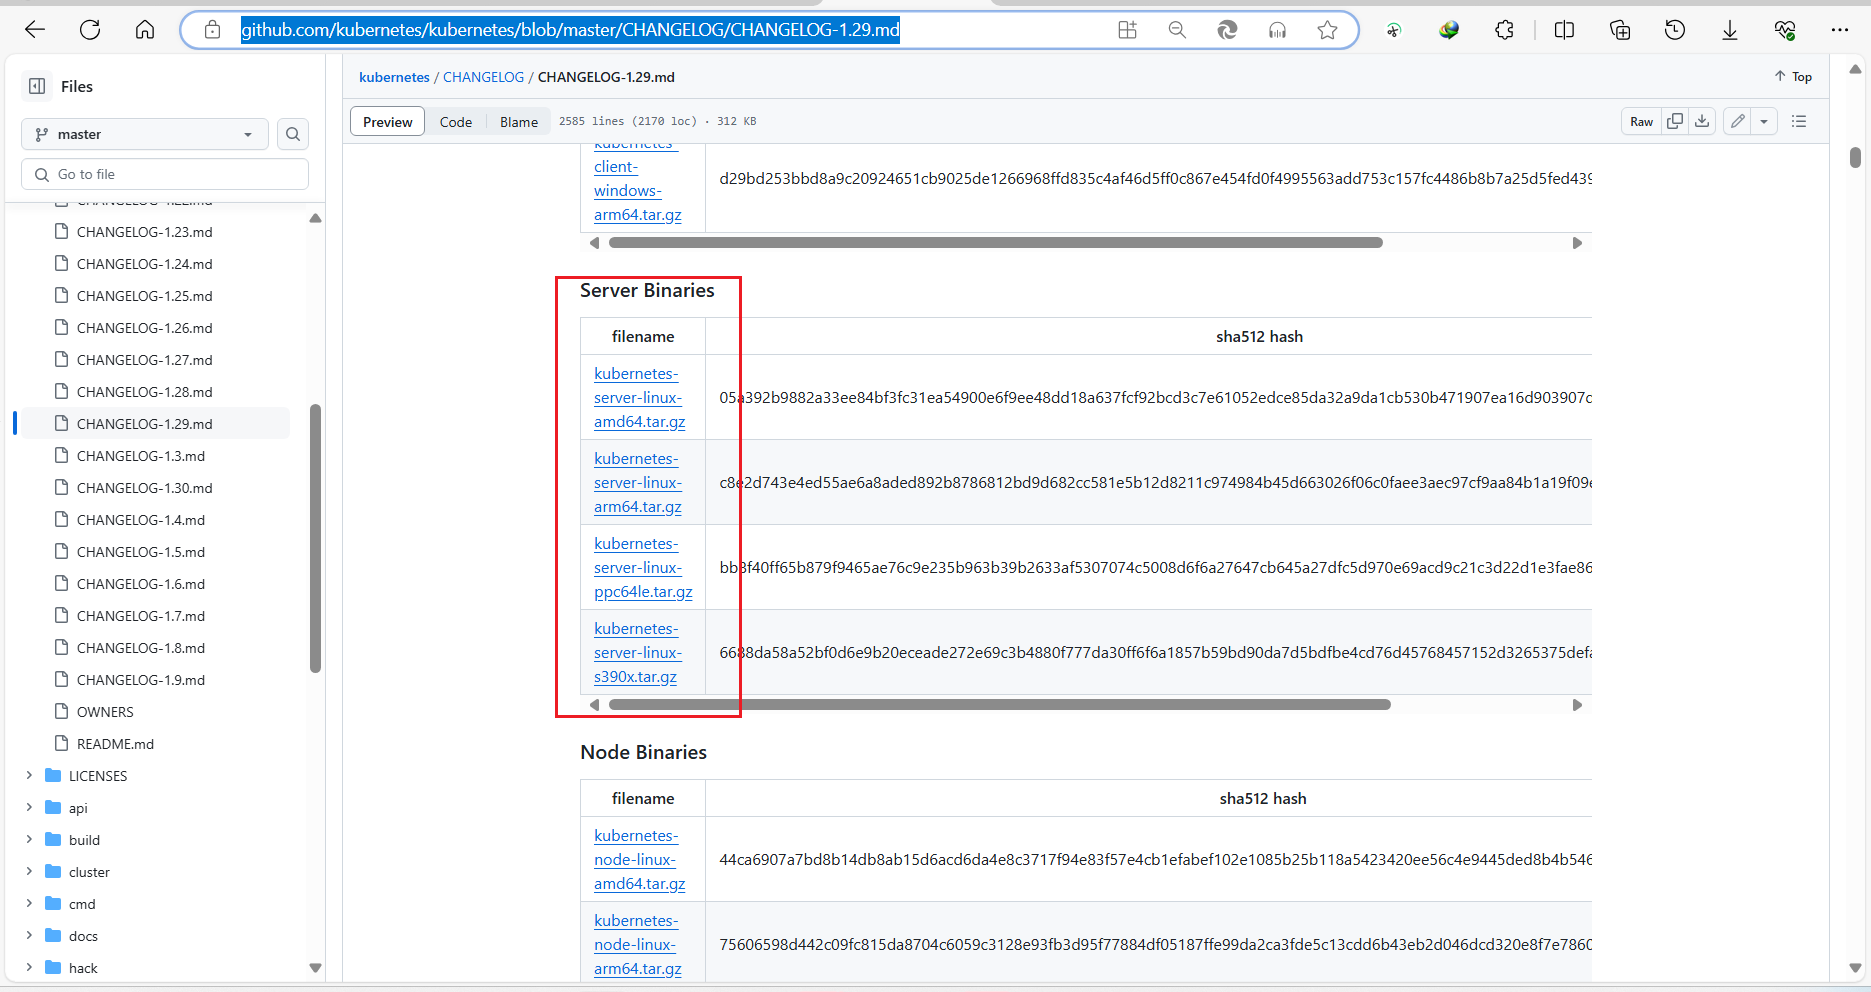This screenshot has width=1871, height=992.
Task: Open the master branch dropdown
Action: [x=145, y=134]
